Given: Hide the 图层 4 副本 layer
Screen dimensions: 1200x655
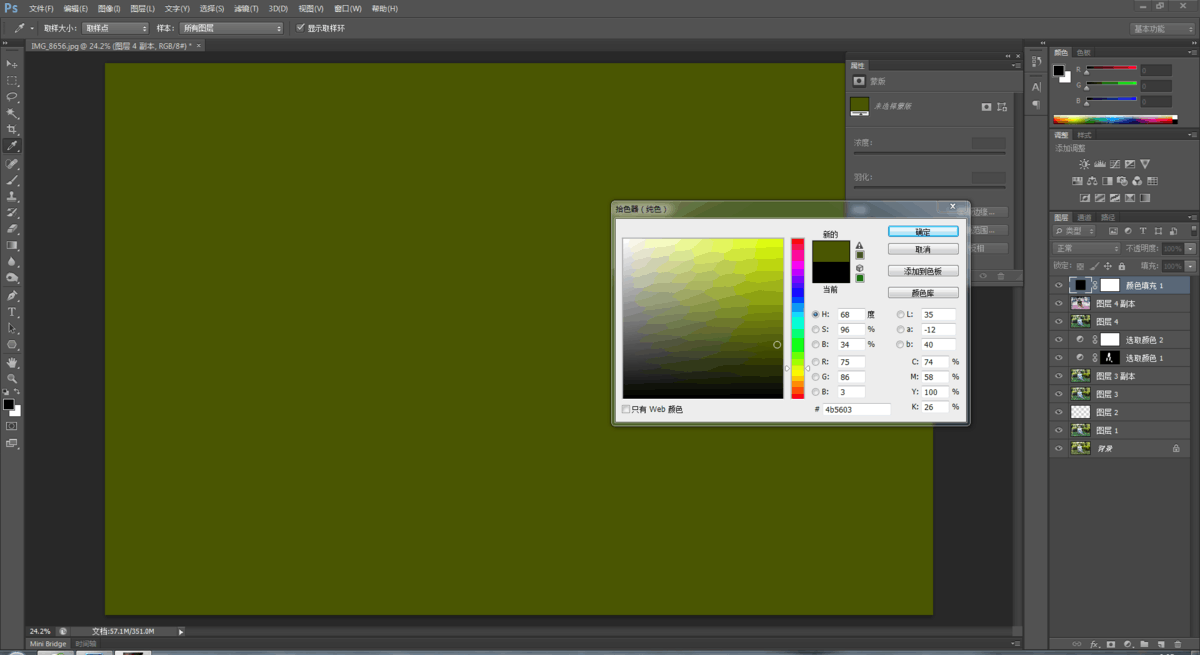Looking at the screenshot, I should pos(1059,303).
